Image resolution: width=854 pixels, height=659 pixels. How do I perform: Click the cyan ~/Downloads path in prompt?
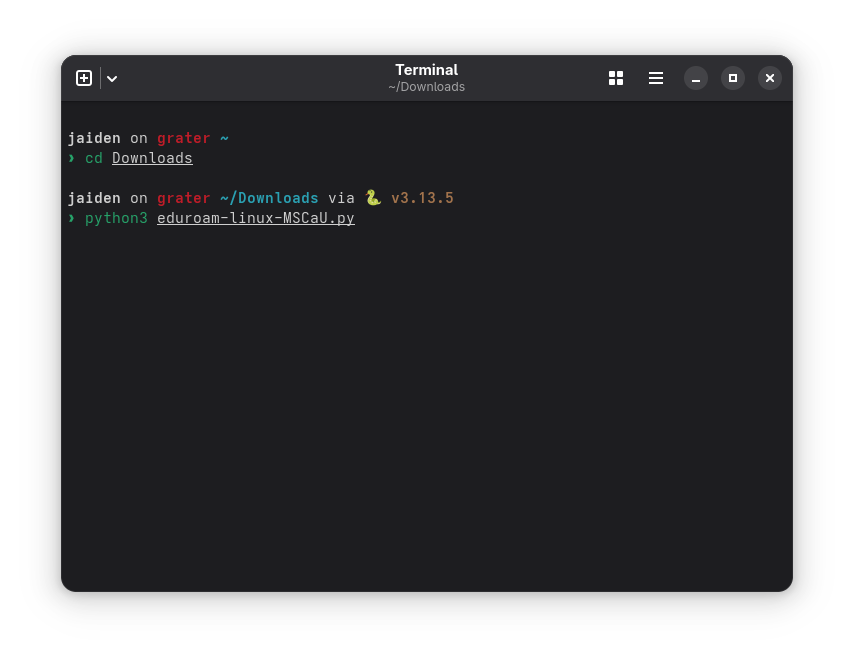click(x=269, y=198)
